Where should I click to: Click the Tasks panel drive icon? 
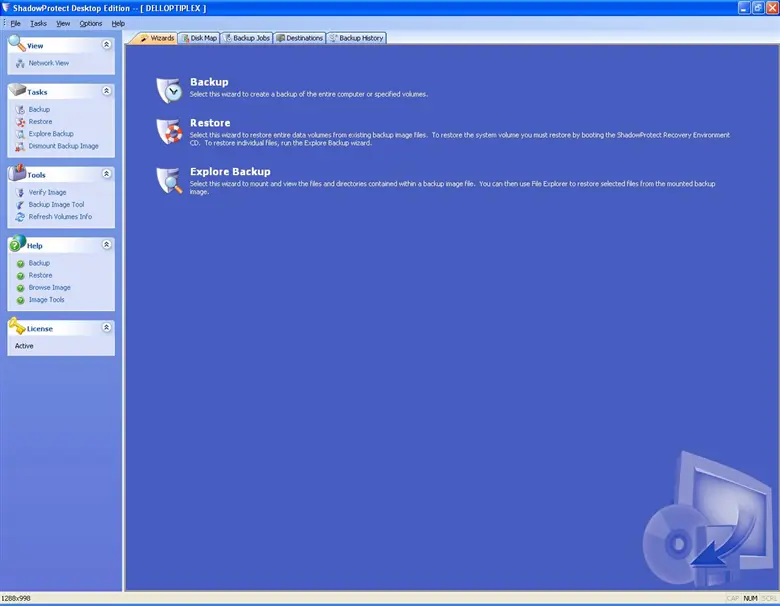(17, 89)
